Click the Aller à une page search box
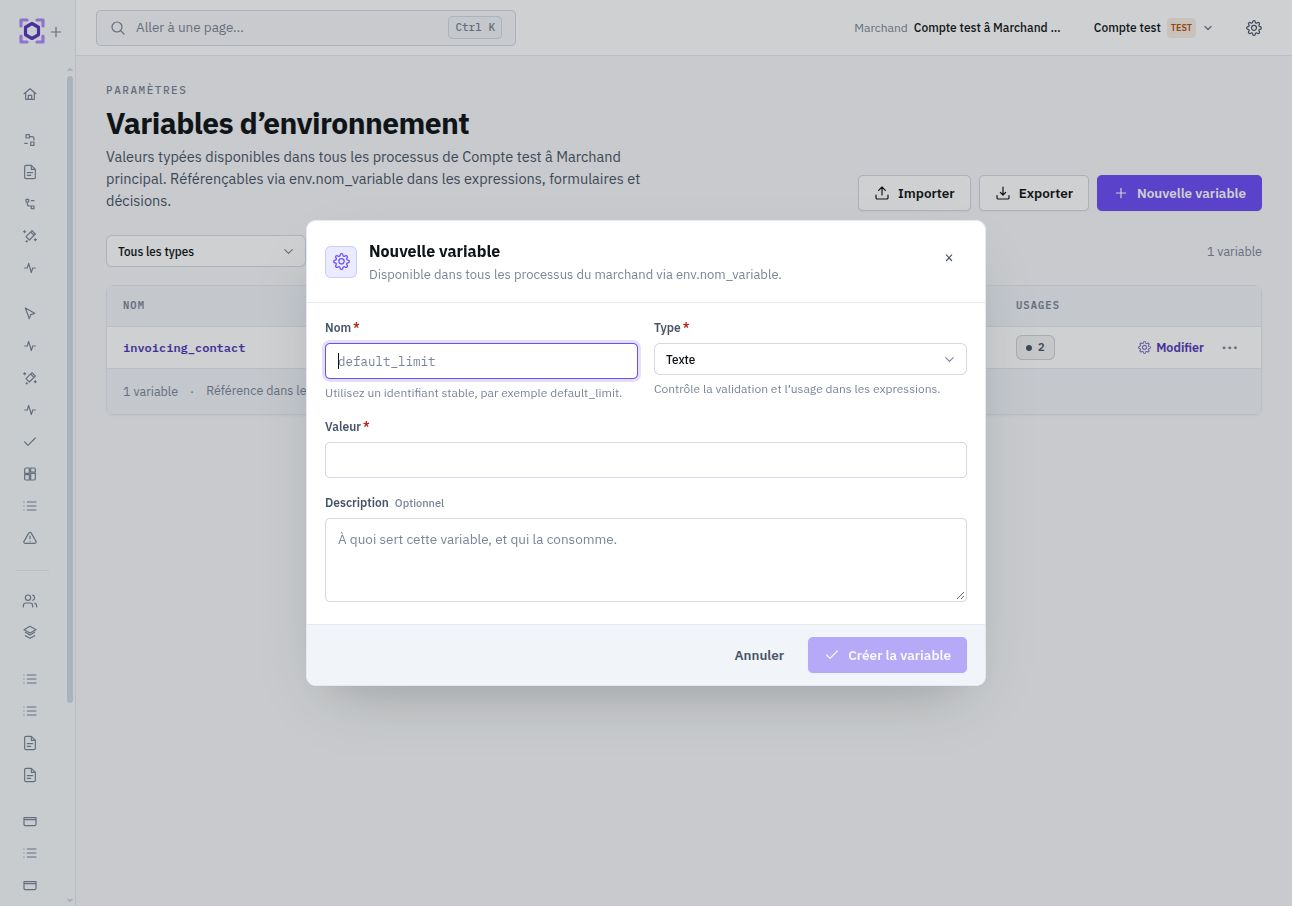The image size is (1292, 906). click(306, 28)
